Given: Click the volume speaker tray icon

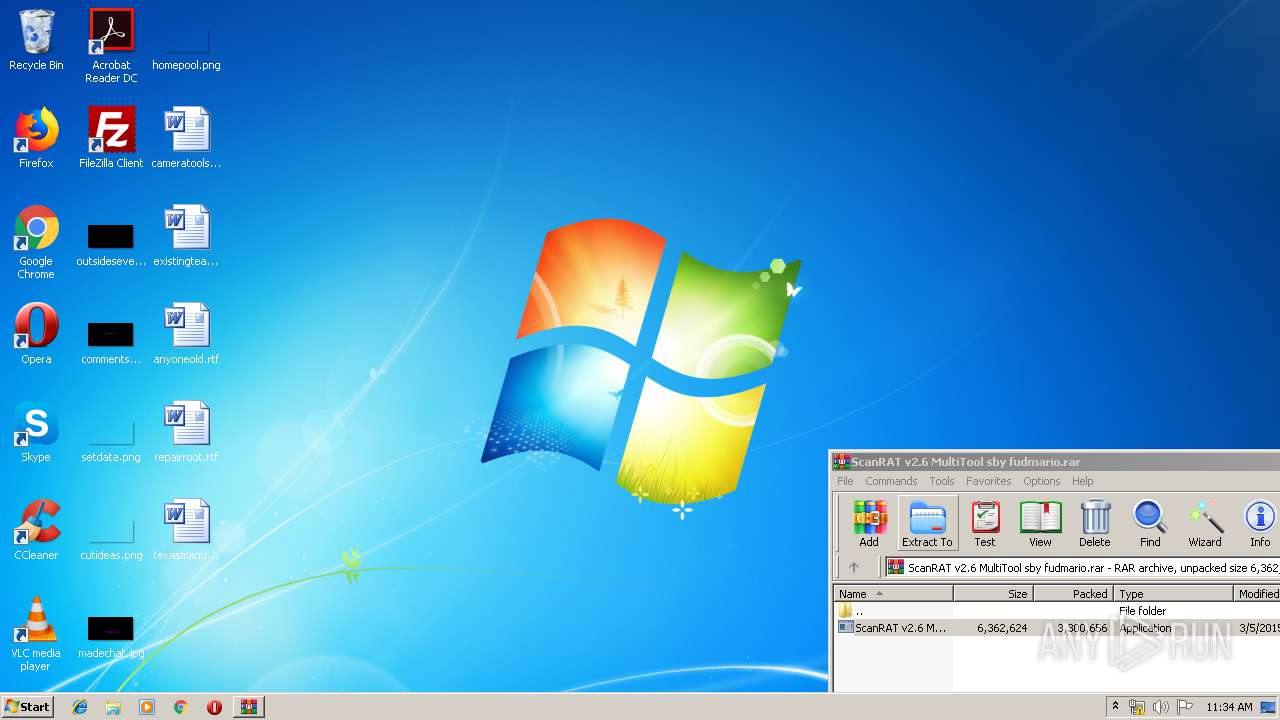Looking at the screenshot, I should coord(1161,707).
